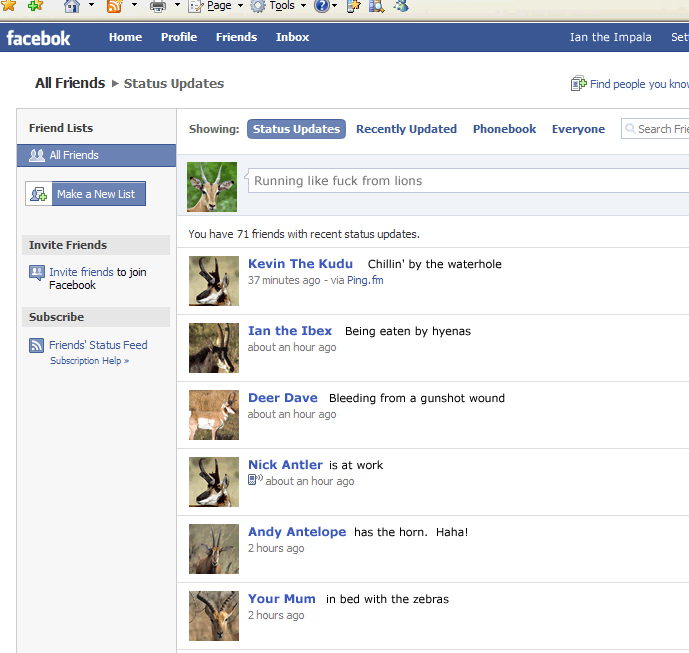Click Deer Dave's profile thumbnail
689x653 pixels.
pos(213,415)
